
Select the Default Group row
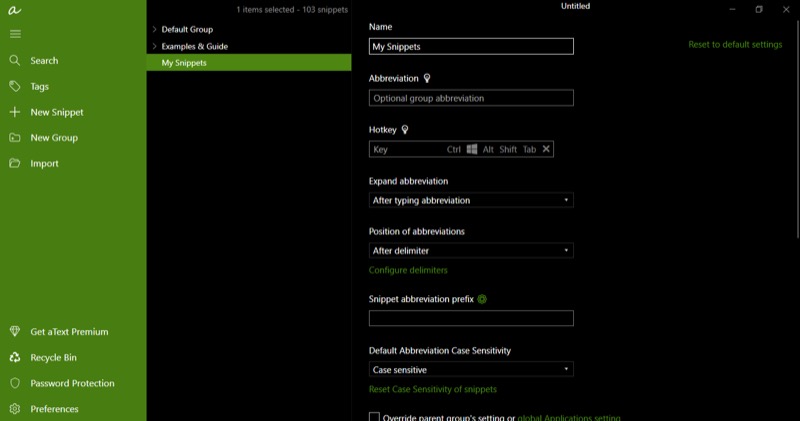click(249, 30)
